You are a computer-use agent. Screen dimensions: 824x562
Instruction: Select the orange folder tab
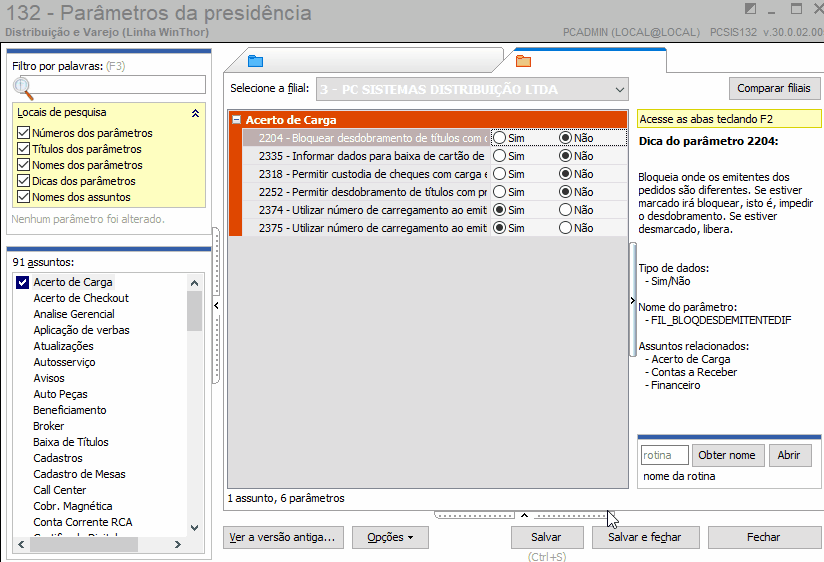523,62
